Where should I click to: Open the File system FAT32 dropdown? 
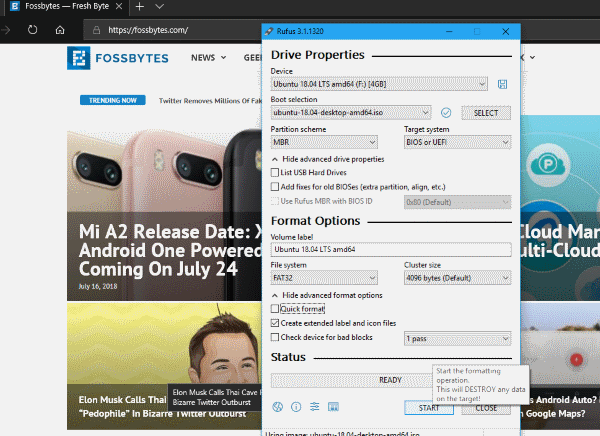click(324, 277)
